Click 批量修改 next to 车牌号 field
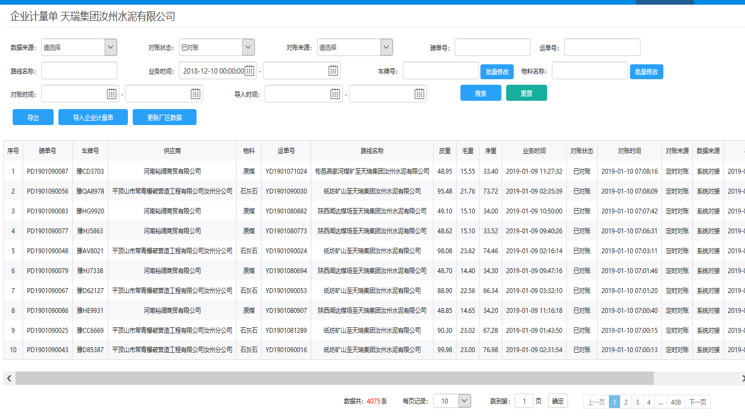 [x=497, y=72]
